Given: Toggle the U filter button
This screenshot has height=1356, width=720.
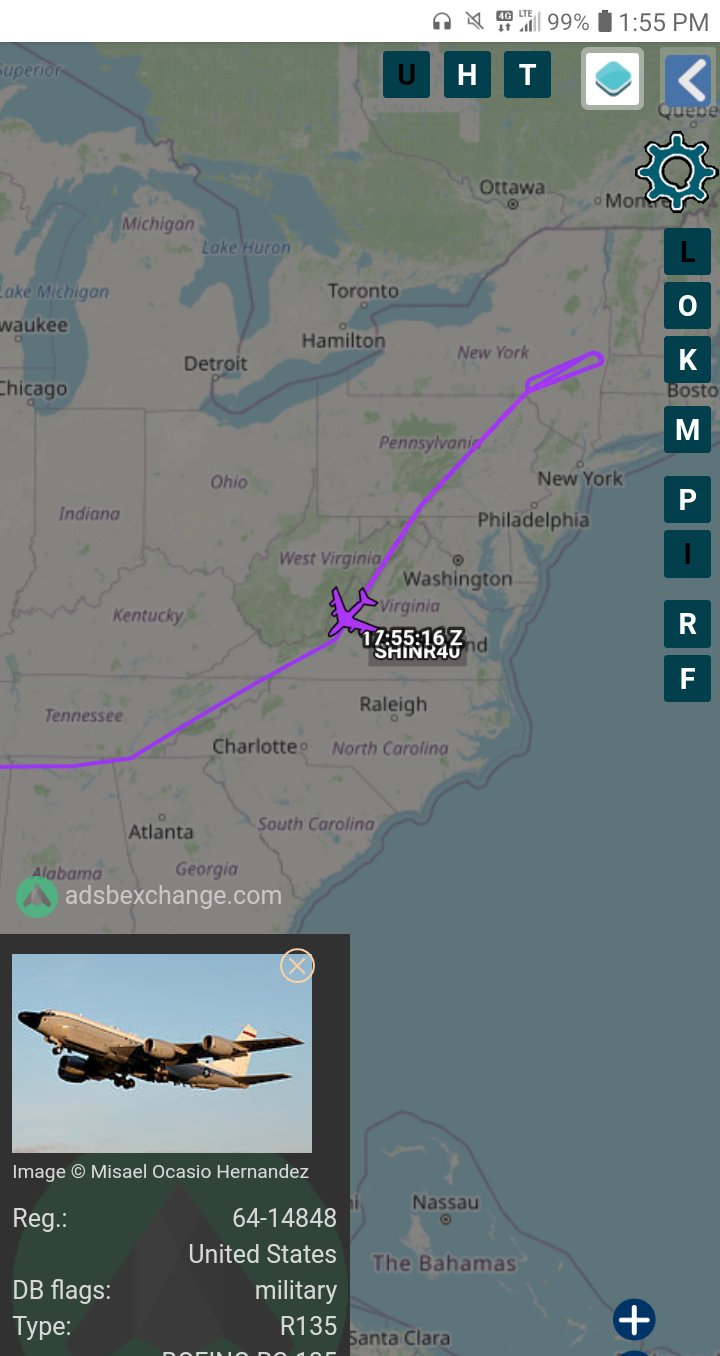Looking at the screenshot, I should 406,75.
